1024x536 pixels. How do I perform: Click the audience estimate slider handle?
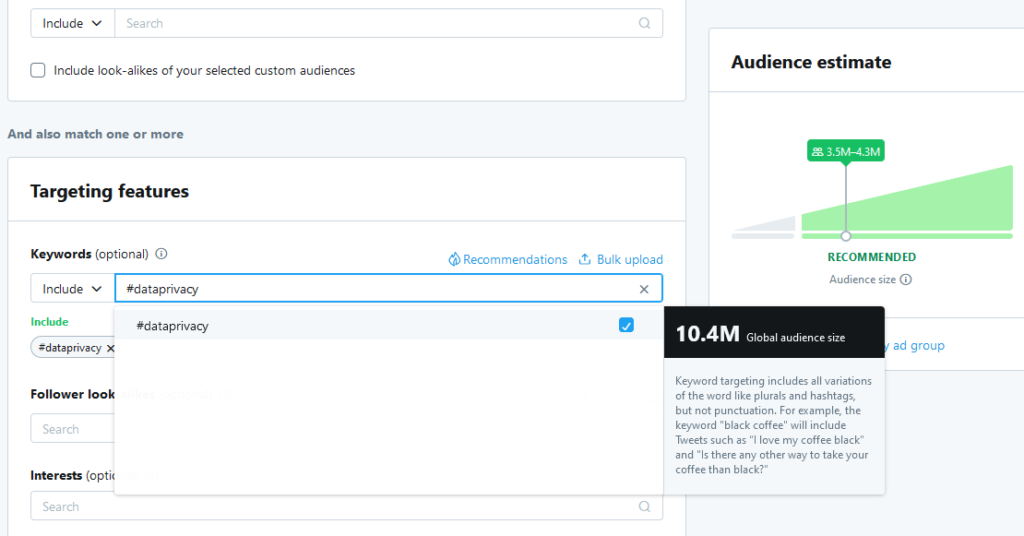[846, 236]
